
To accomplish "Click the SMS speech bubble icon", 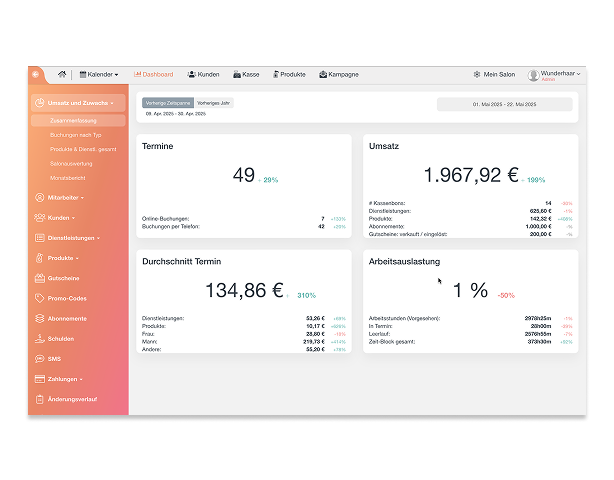I will (40, 359).
